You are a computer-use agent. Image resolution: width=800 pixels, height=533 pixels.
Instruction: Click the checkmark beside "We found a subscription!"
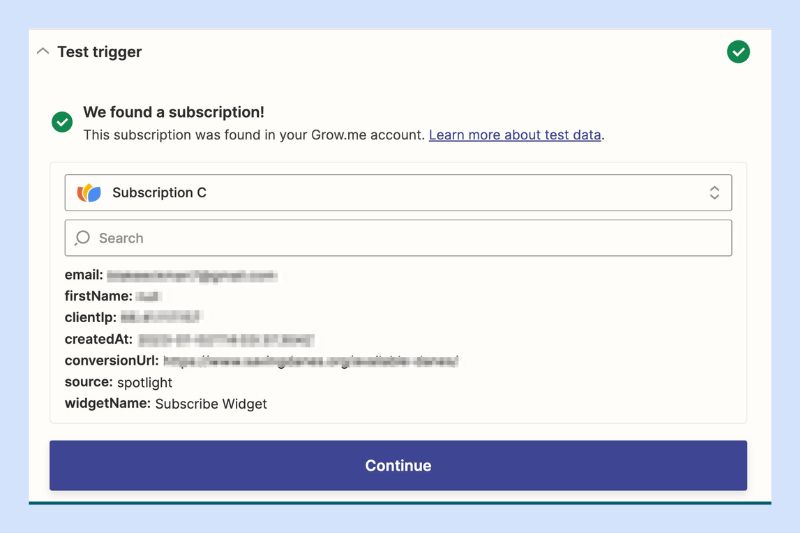click(62, 122)
